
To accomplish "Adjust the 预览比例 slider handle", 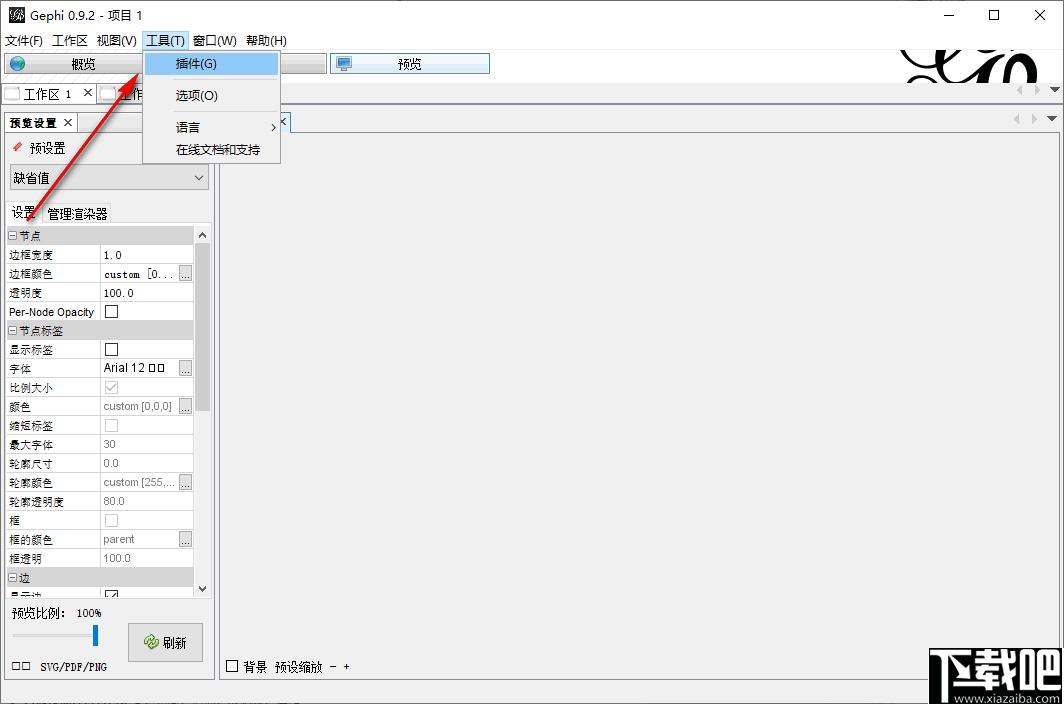I will [x=95, y=635].
